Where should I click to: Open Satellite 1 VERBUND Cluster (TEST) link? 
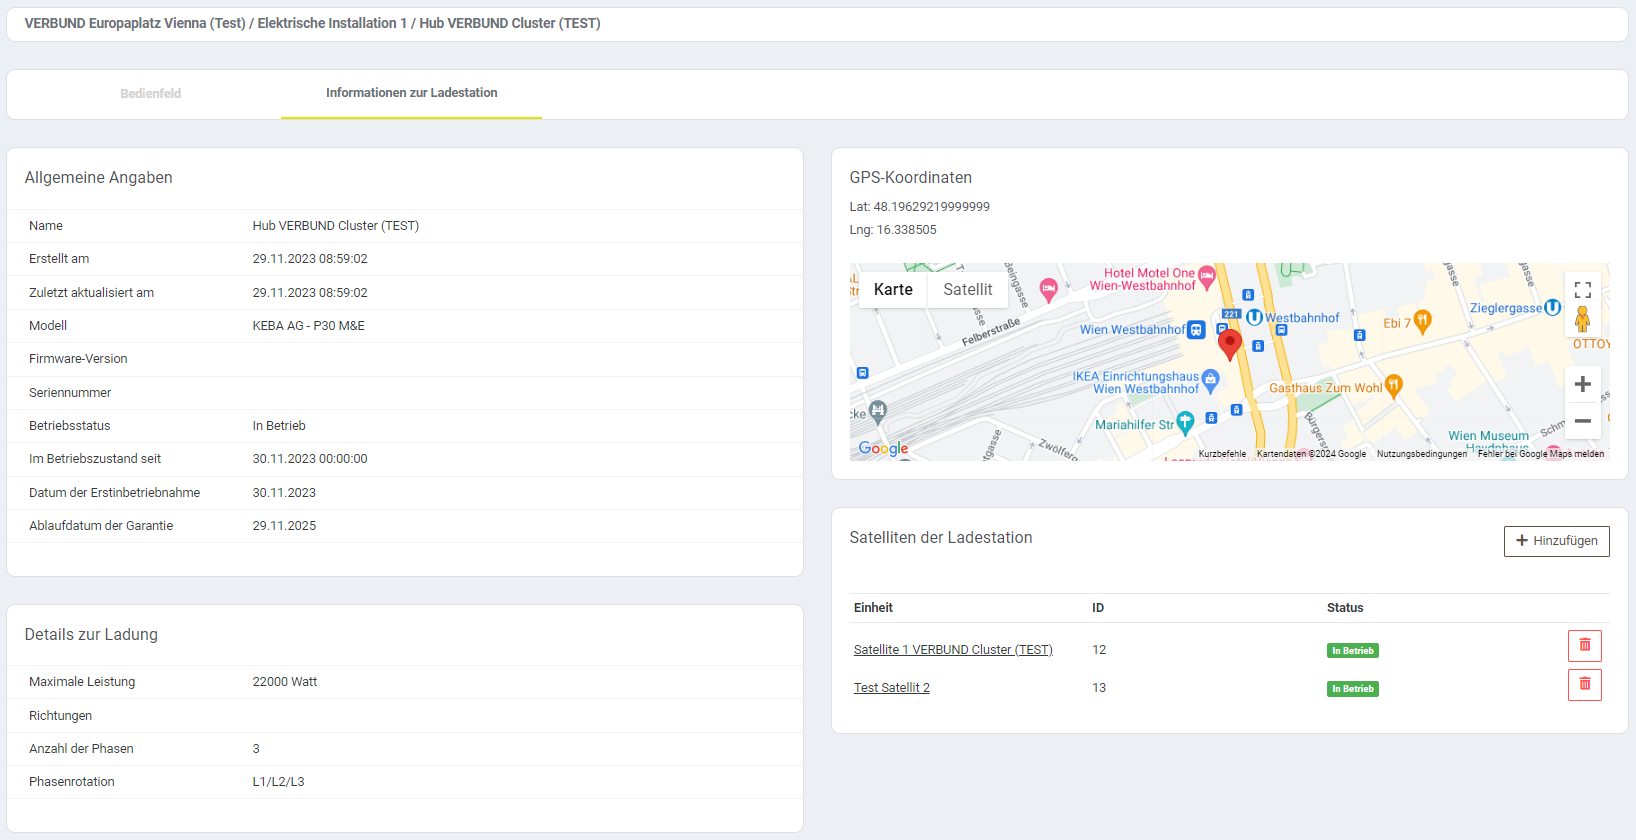[x=953, y=650]
